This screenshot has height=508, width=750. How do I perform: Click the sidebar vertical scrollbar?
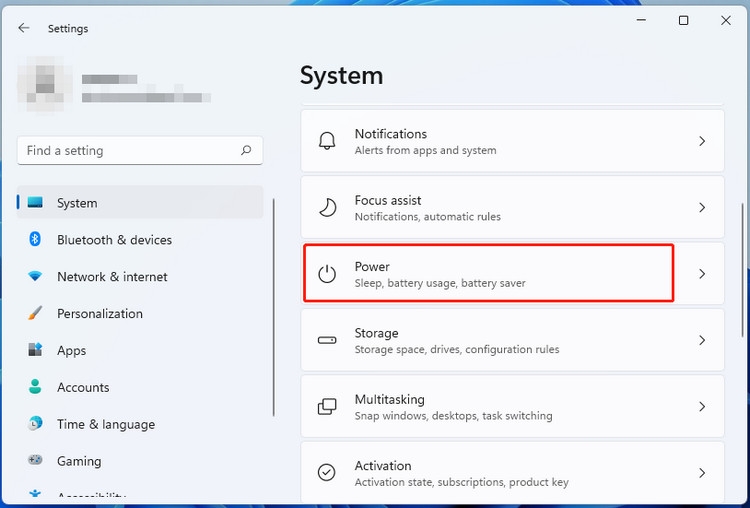click(x=274, y=308)
